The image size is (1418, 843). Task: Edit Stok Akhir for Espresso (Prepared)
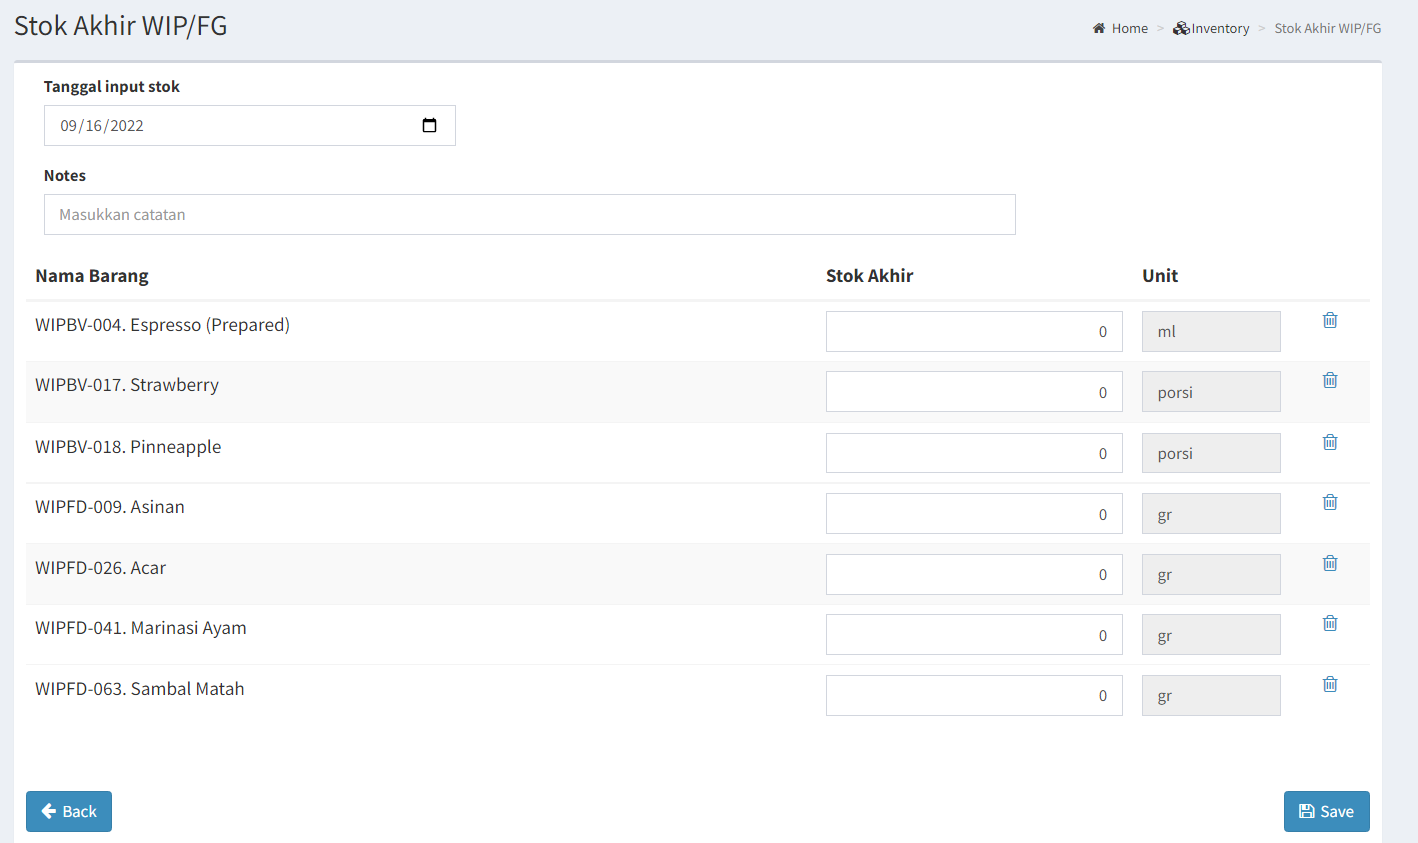tap(974, 331)
